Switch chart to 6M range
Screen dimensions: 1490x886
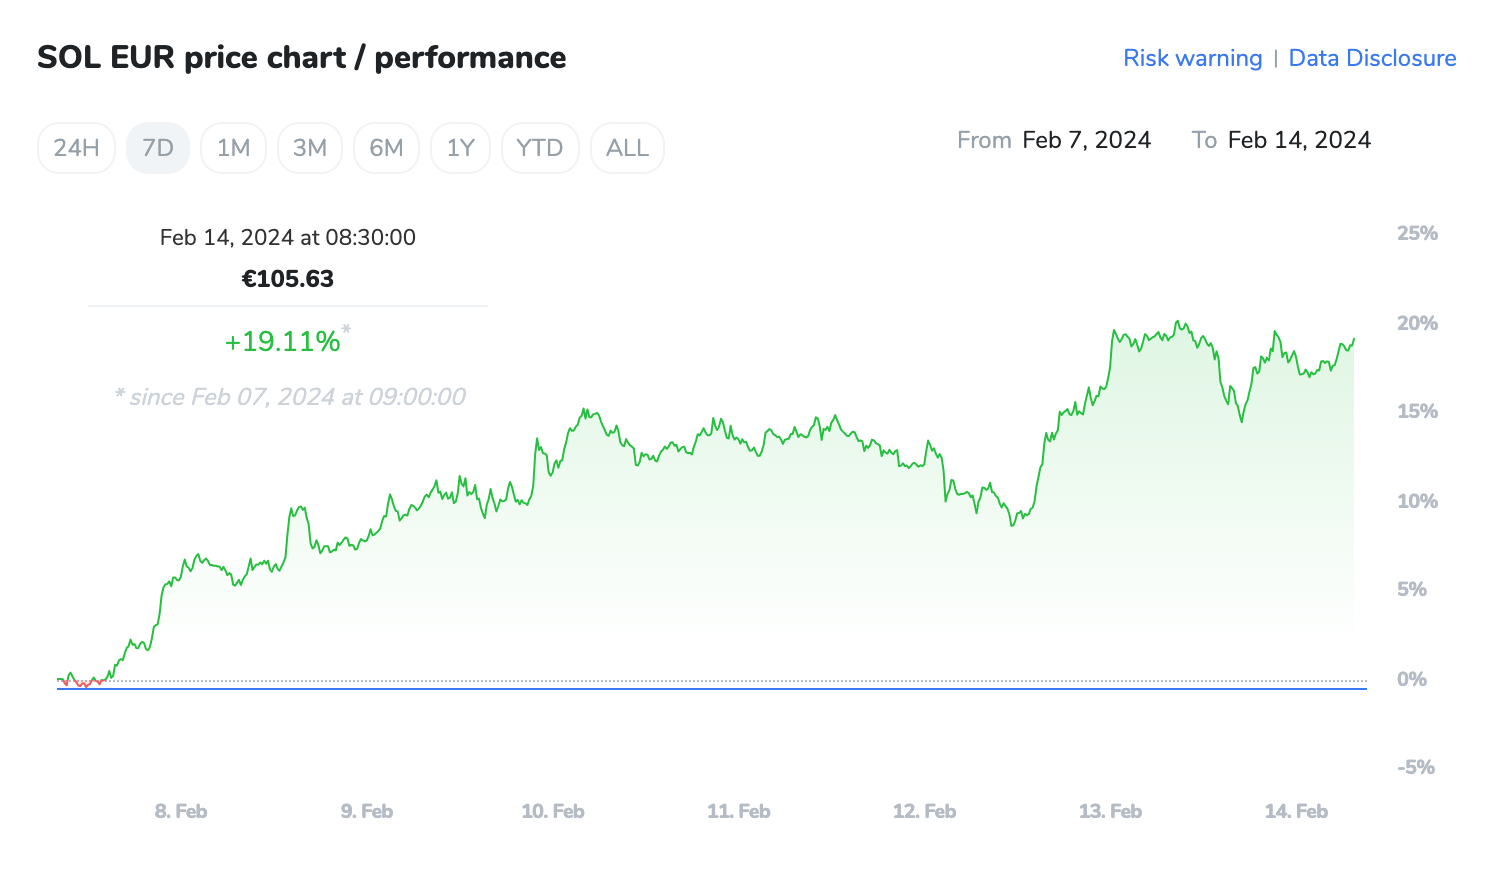tap(386, 148)
